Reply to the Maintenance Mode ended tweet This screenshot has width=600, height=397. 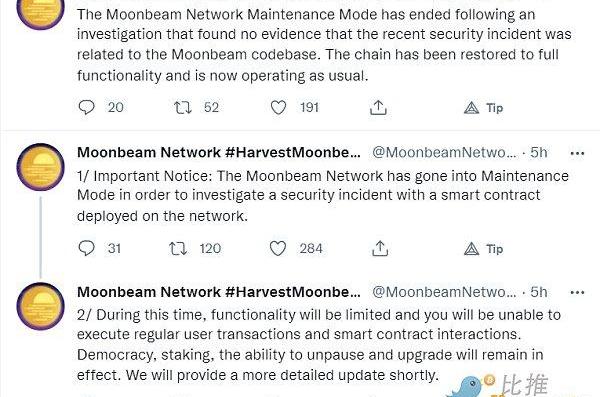(86, 107)
